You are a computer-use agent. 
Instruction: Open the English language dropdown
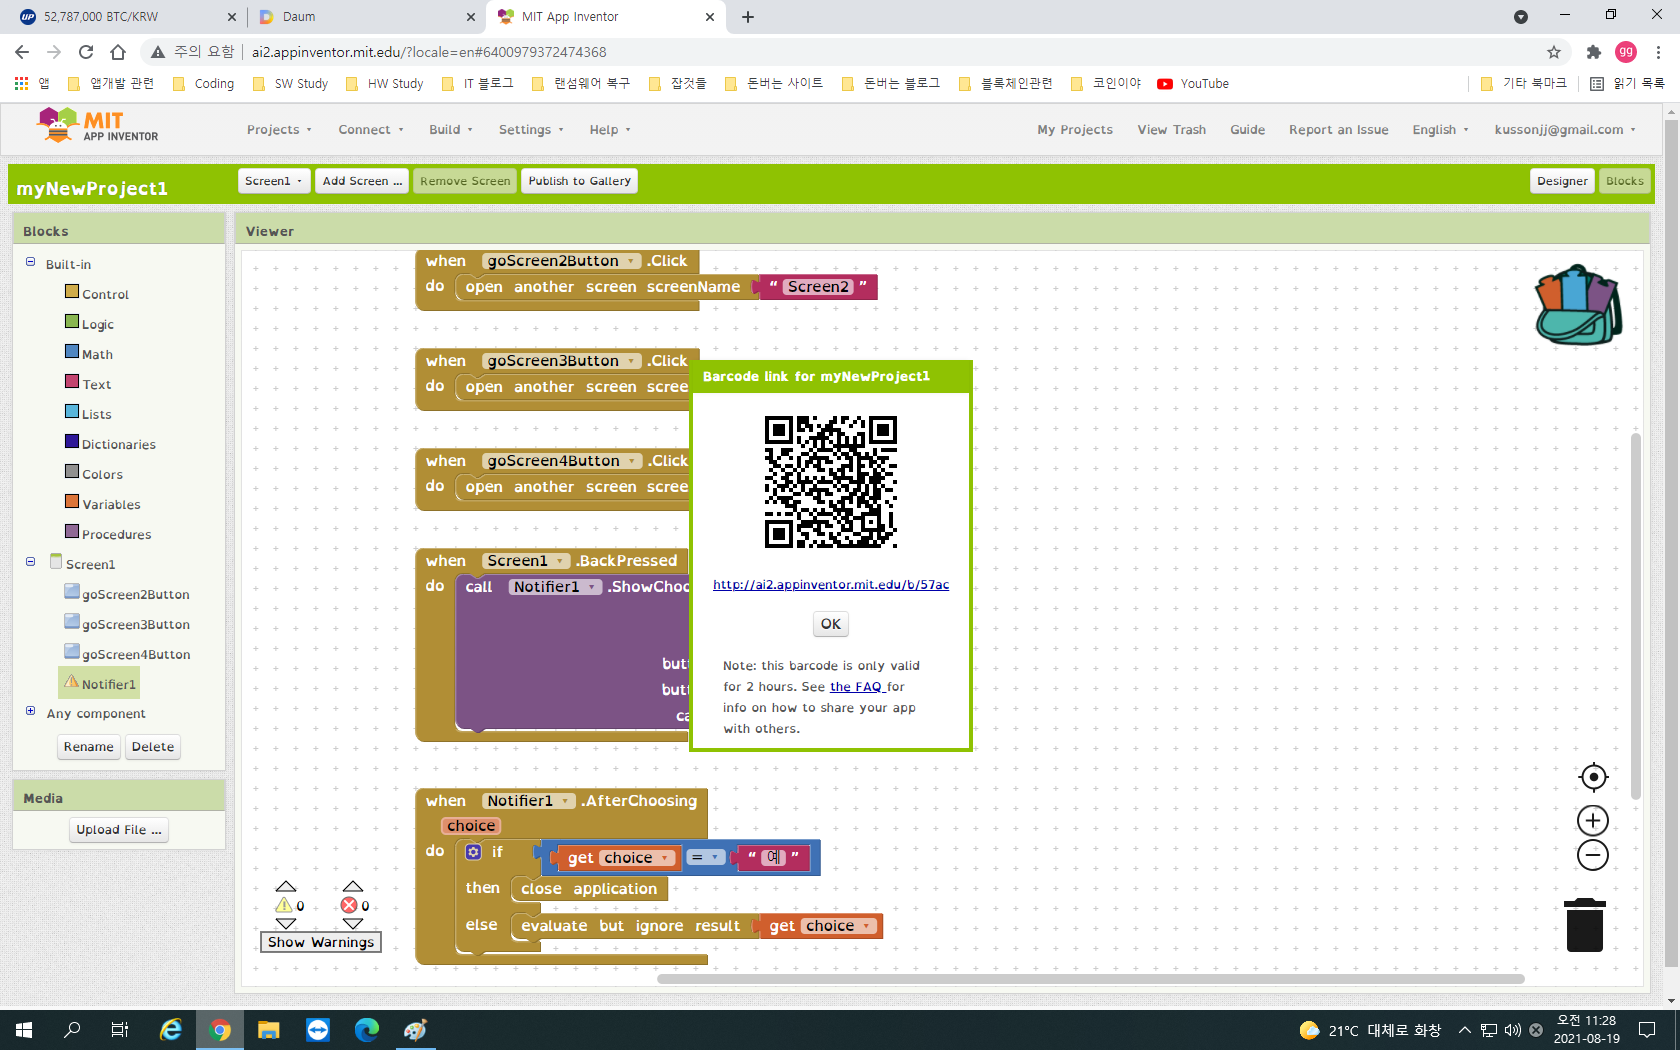pyautogui.click(x=1440, y=130)
